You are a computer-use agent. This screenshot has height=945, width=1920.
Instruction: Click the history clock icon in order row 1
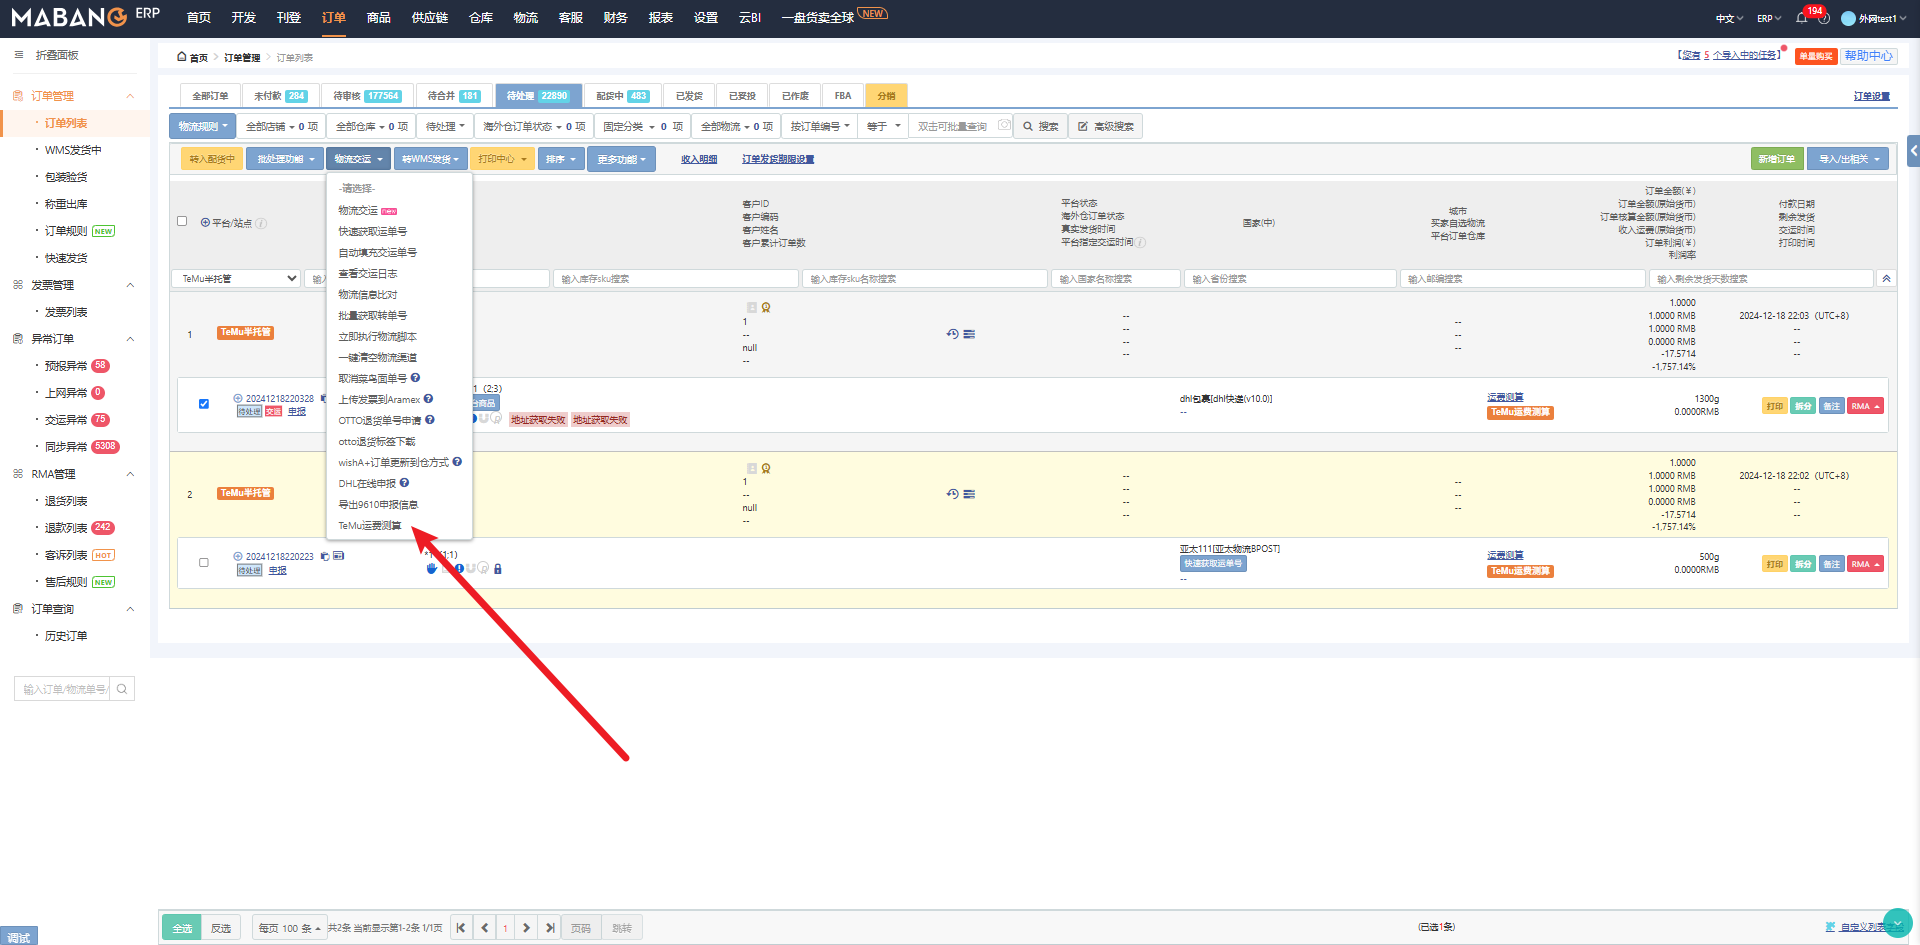(952, 334)
